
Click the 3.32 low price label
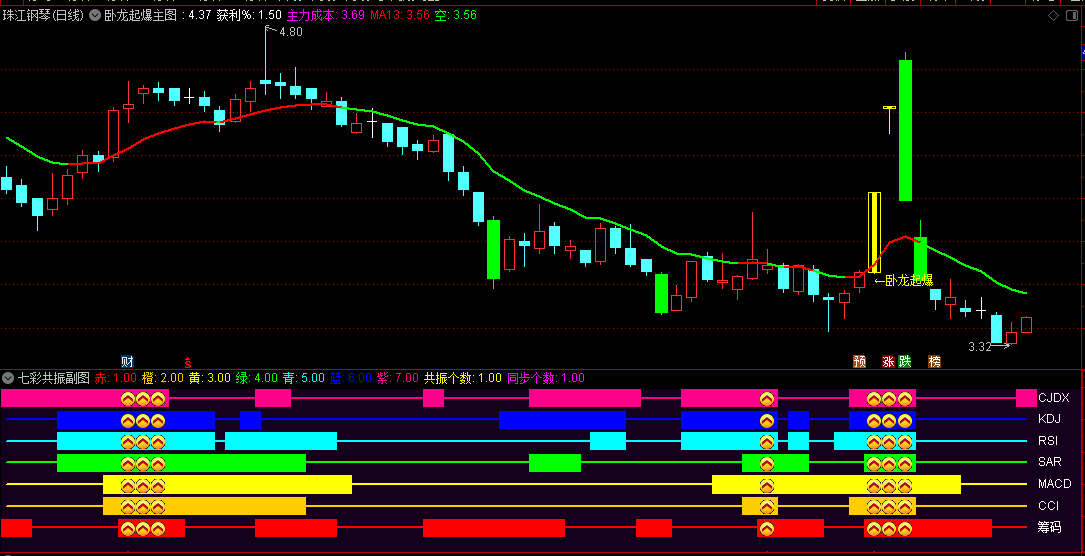980,346
